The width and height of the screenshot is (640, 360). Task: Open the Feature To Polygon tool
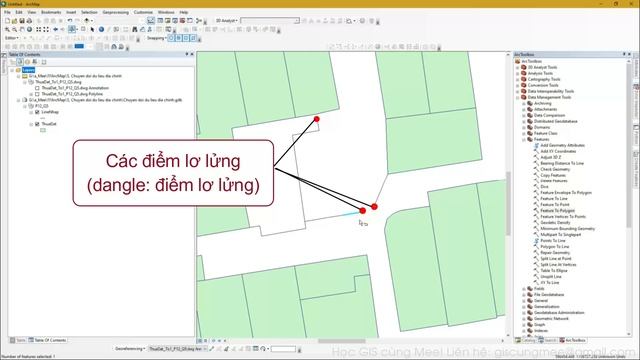pos(557,211)
